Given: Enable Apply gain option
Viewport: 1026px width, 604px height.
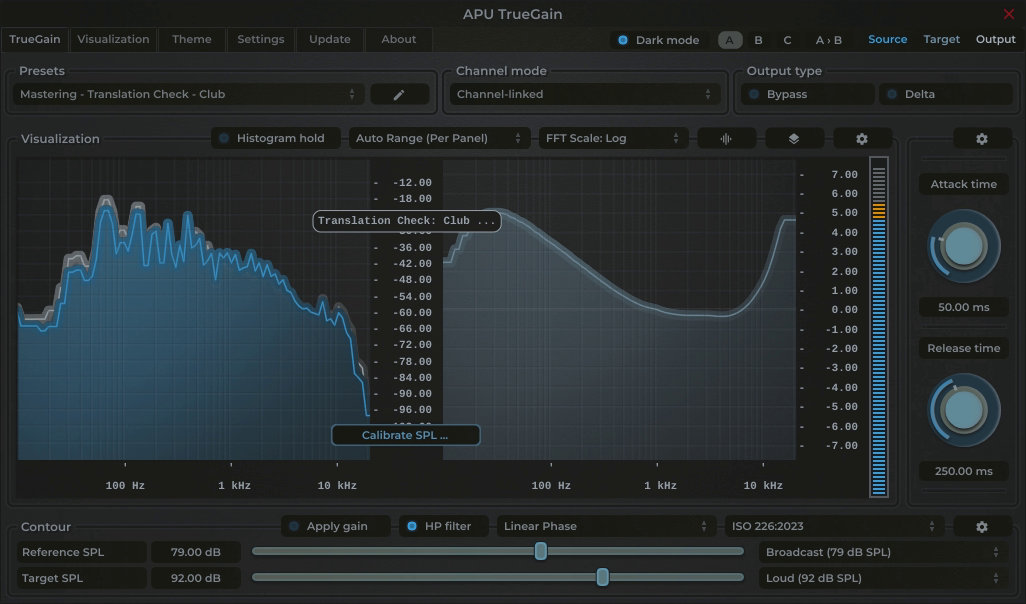Looking at the screenshot, I should tap(336, 526).
